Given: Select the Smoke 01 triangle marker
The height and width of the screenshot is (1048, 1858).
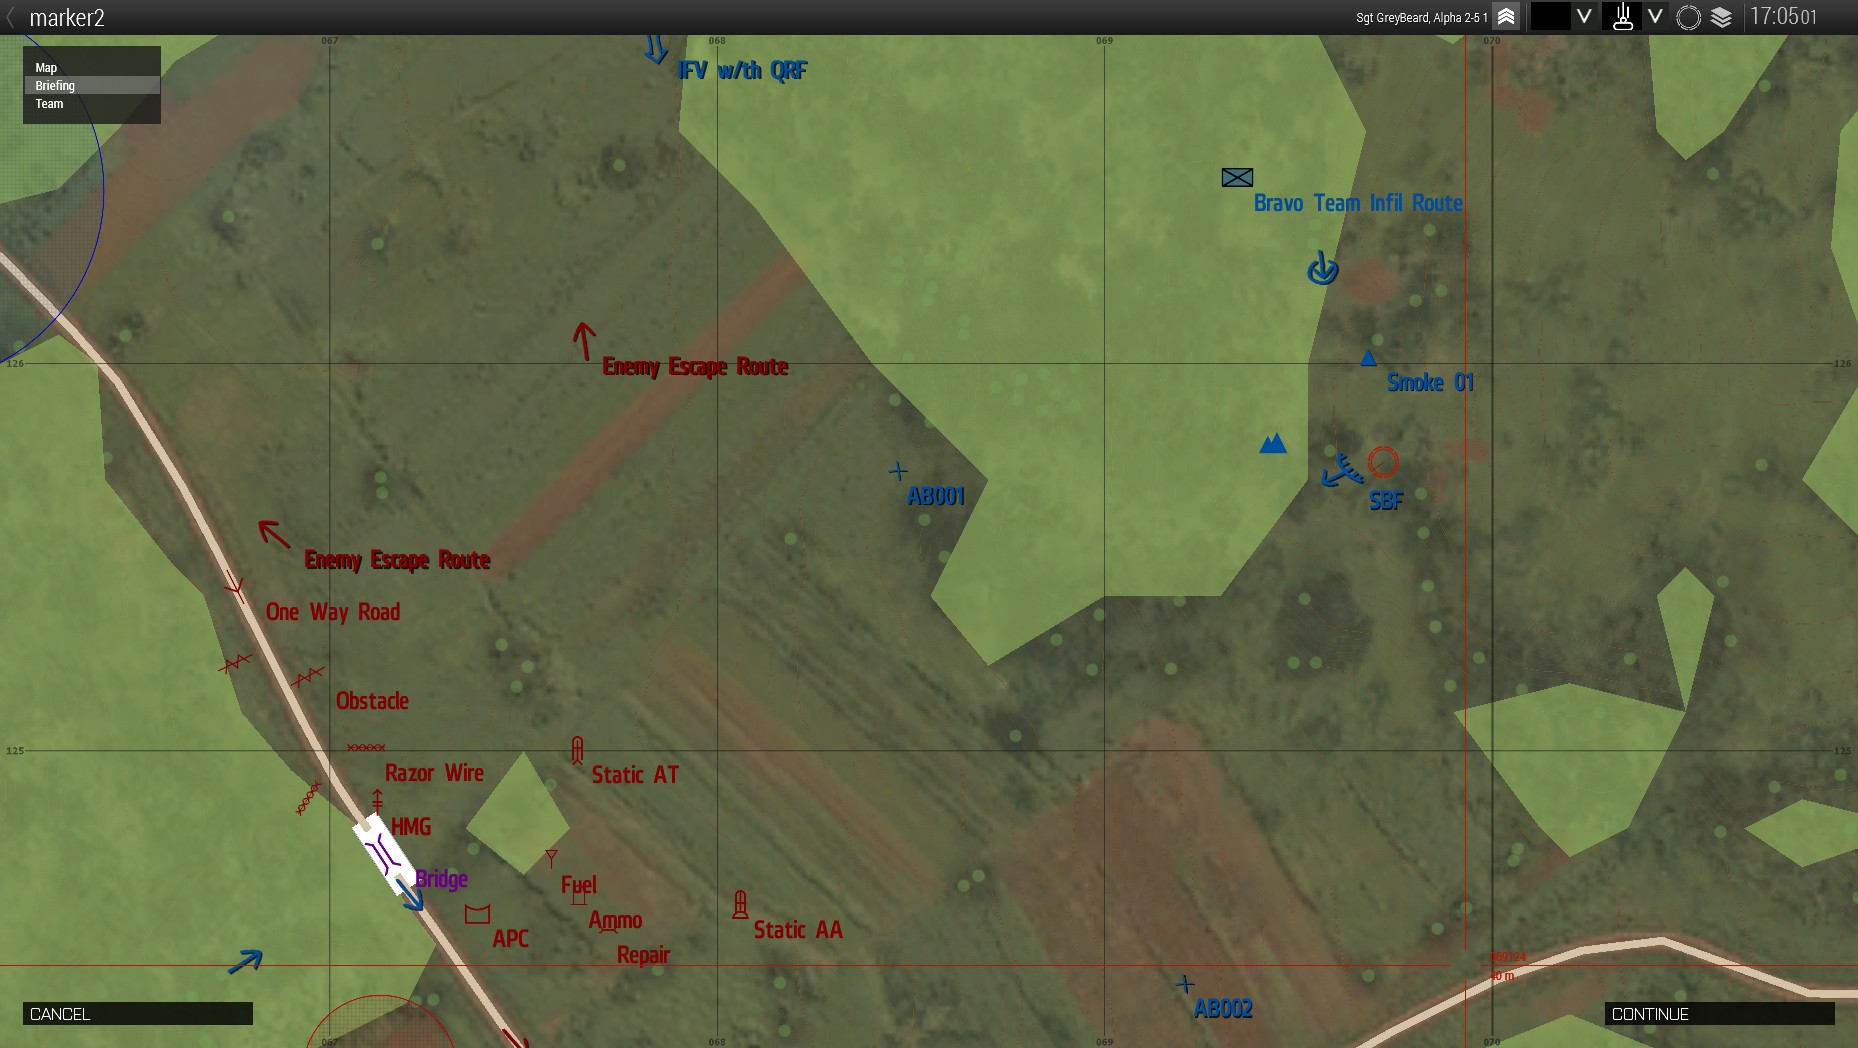Looking at the screenshot, I should (1368, 358).
